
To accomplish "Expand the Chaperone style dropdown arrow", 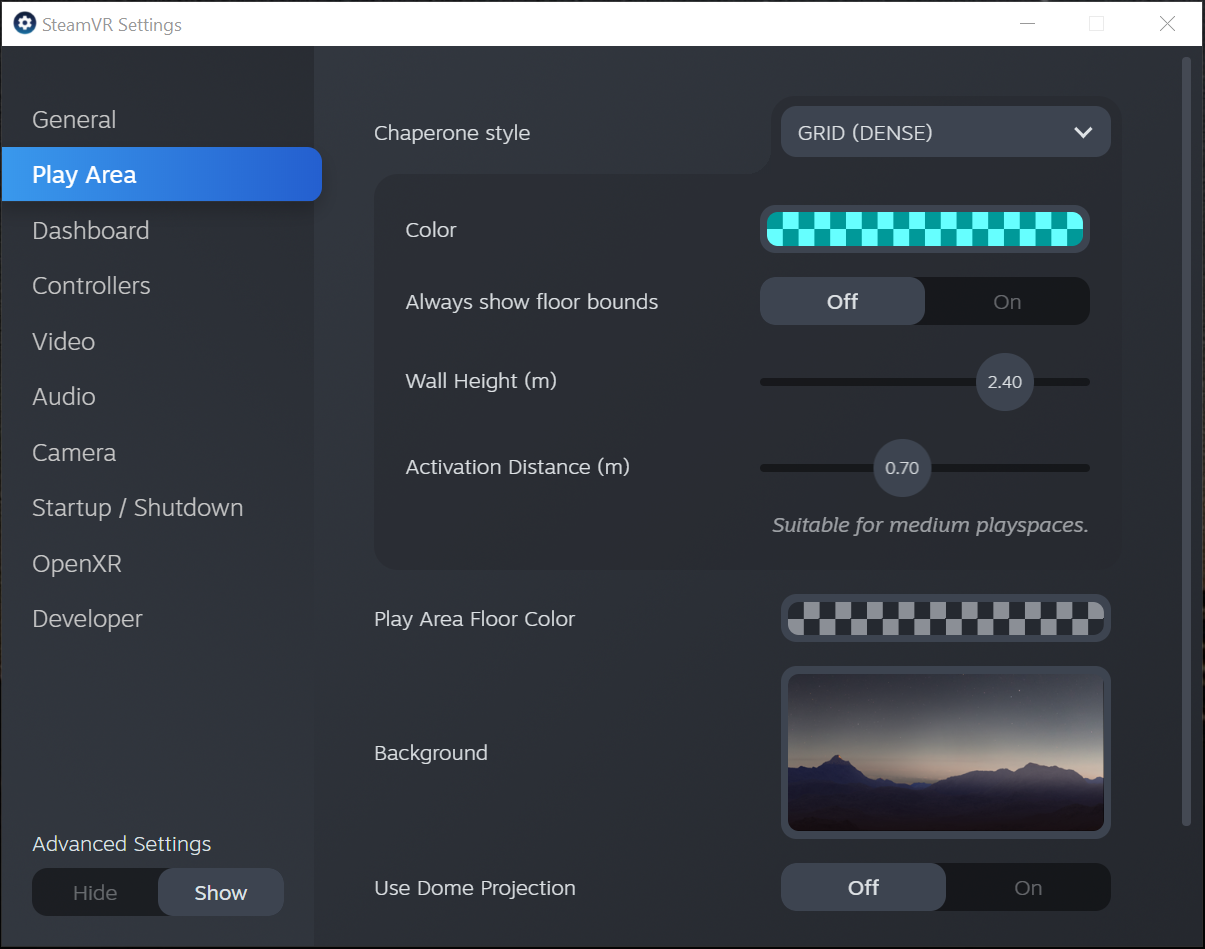I will (1083, 133).
